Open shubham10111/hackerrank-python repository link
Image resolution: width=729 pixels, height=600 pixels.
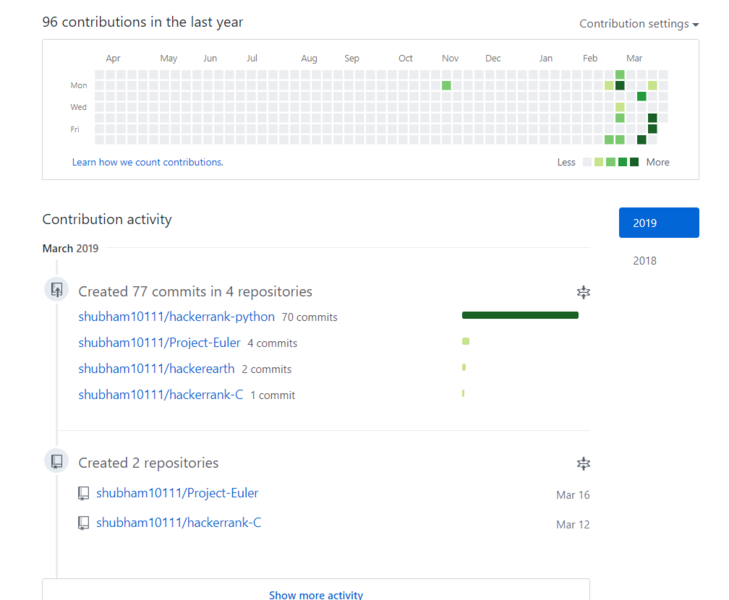tap(175, 317)
